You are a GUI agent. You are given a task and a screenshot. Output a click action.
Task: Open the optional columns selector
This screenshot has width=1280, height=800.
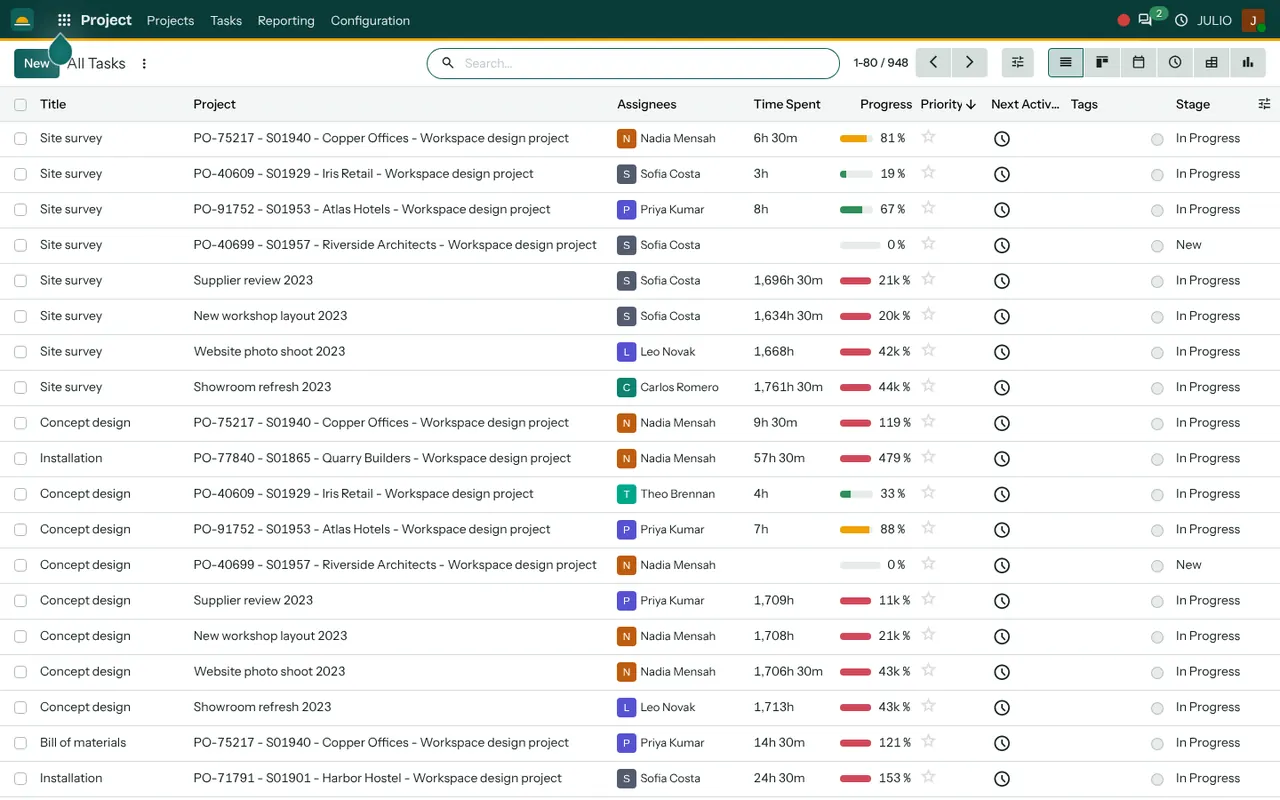1264,104
